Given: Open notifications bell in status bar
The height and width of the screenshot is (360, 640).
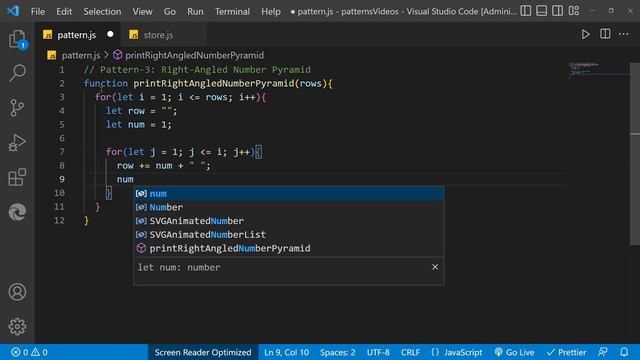Looking at the screenshot, I should (624, 352).
